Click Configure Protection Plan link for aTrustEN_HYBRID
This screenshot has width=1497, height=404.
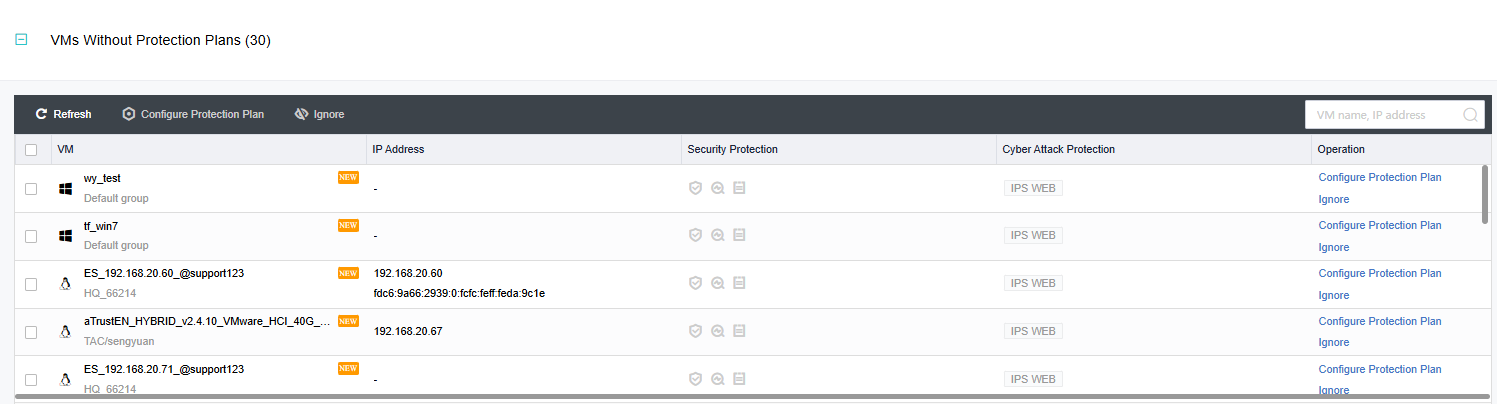(1379, 321)
